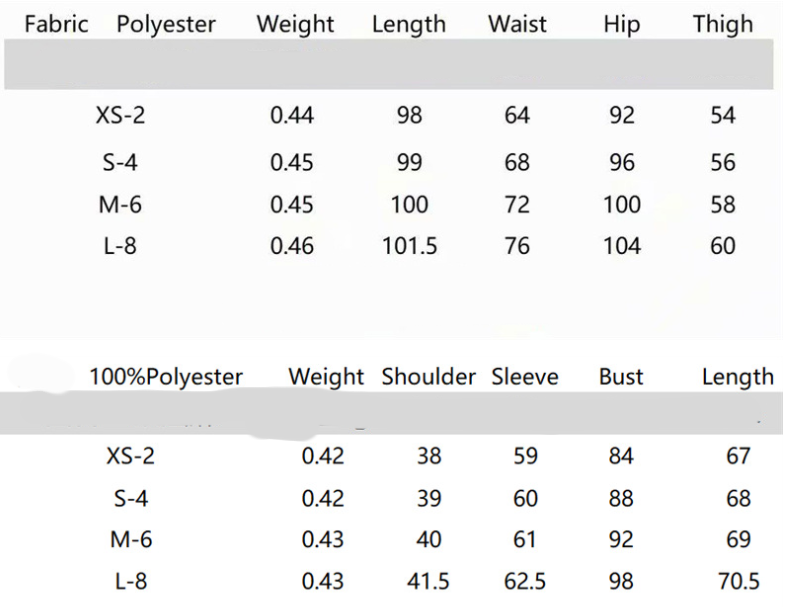Click the 101.5 length value
This screenshot has height=607, width=806.
pos(410,246)
